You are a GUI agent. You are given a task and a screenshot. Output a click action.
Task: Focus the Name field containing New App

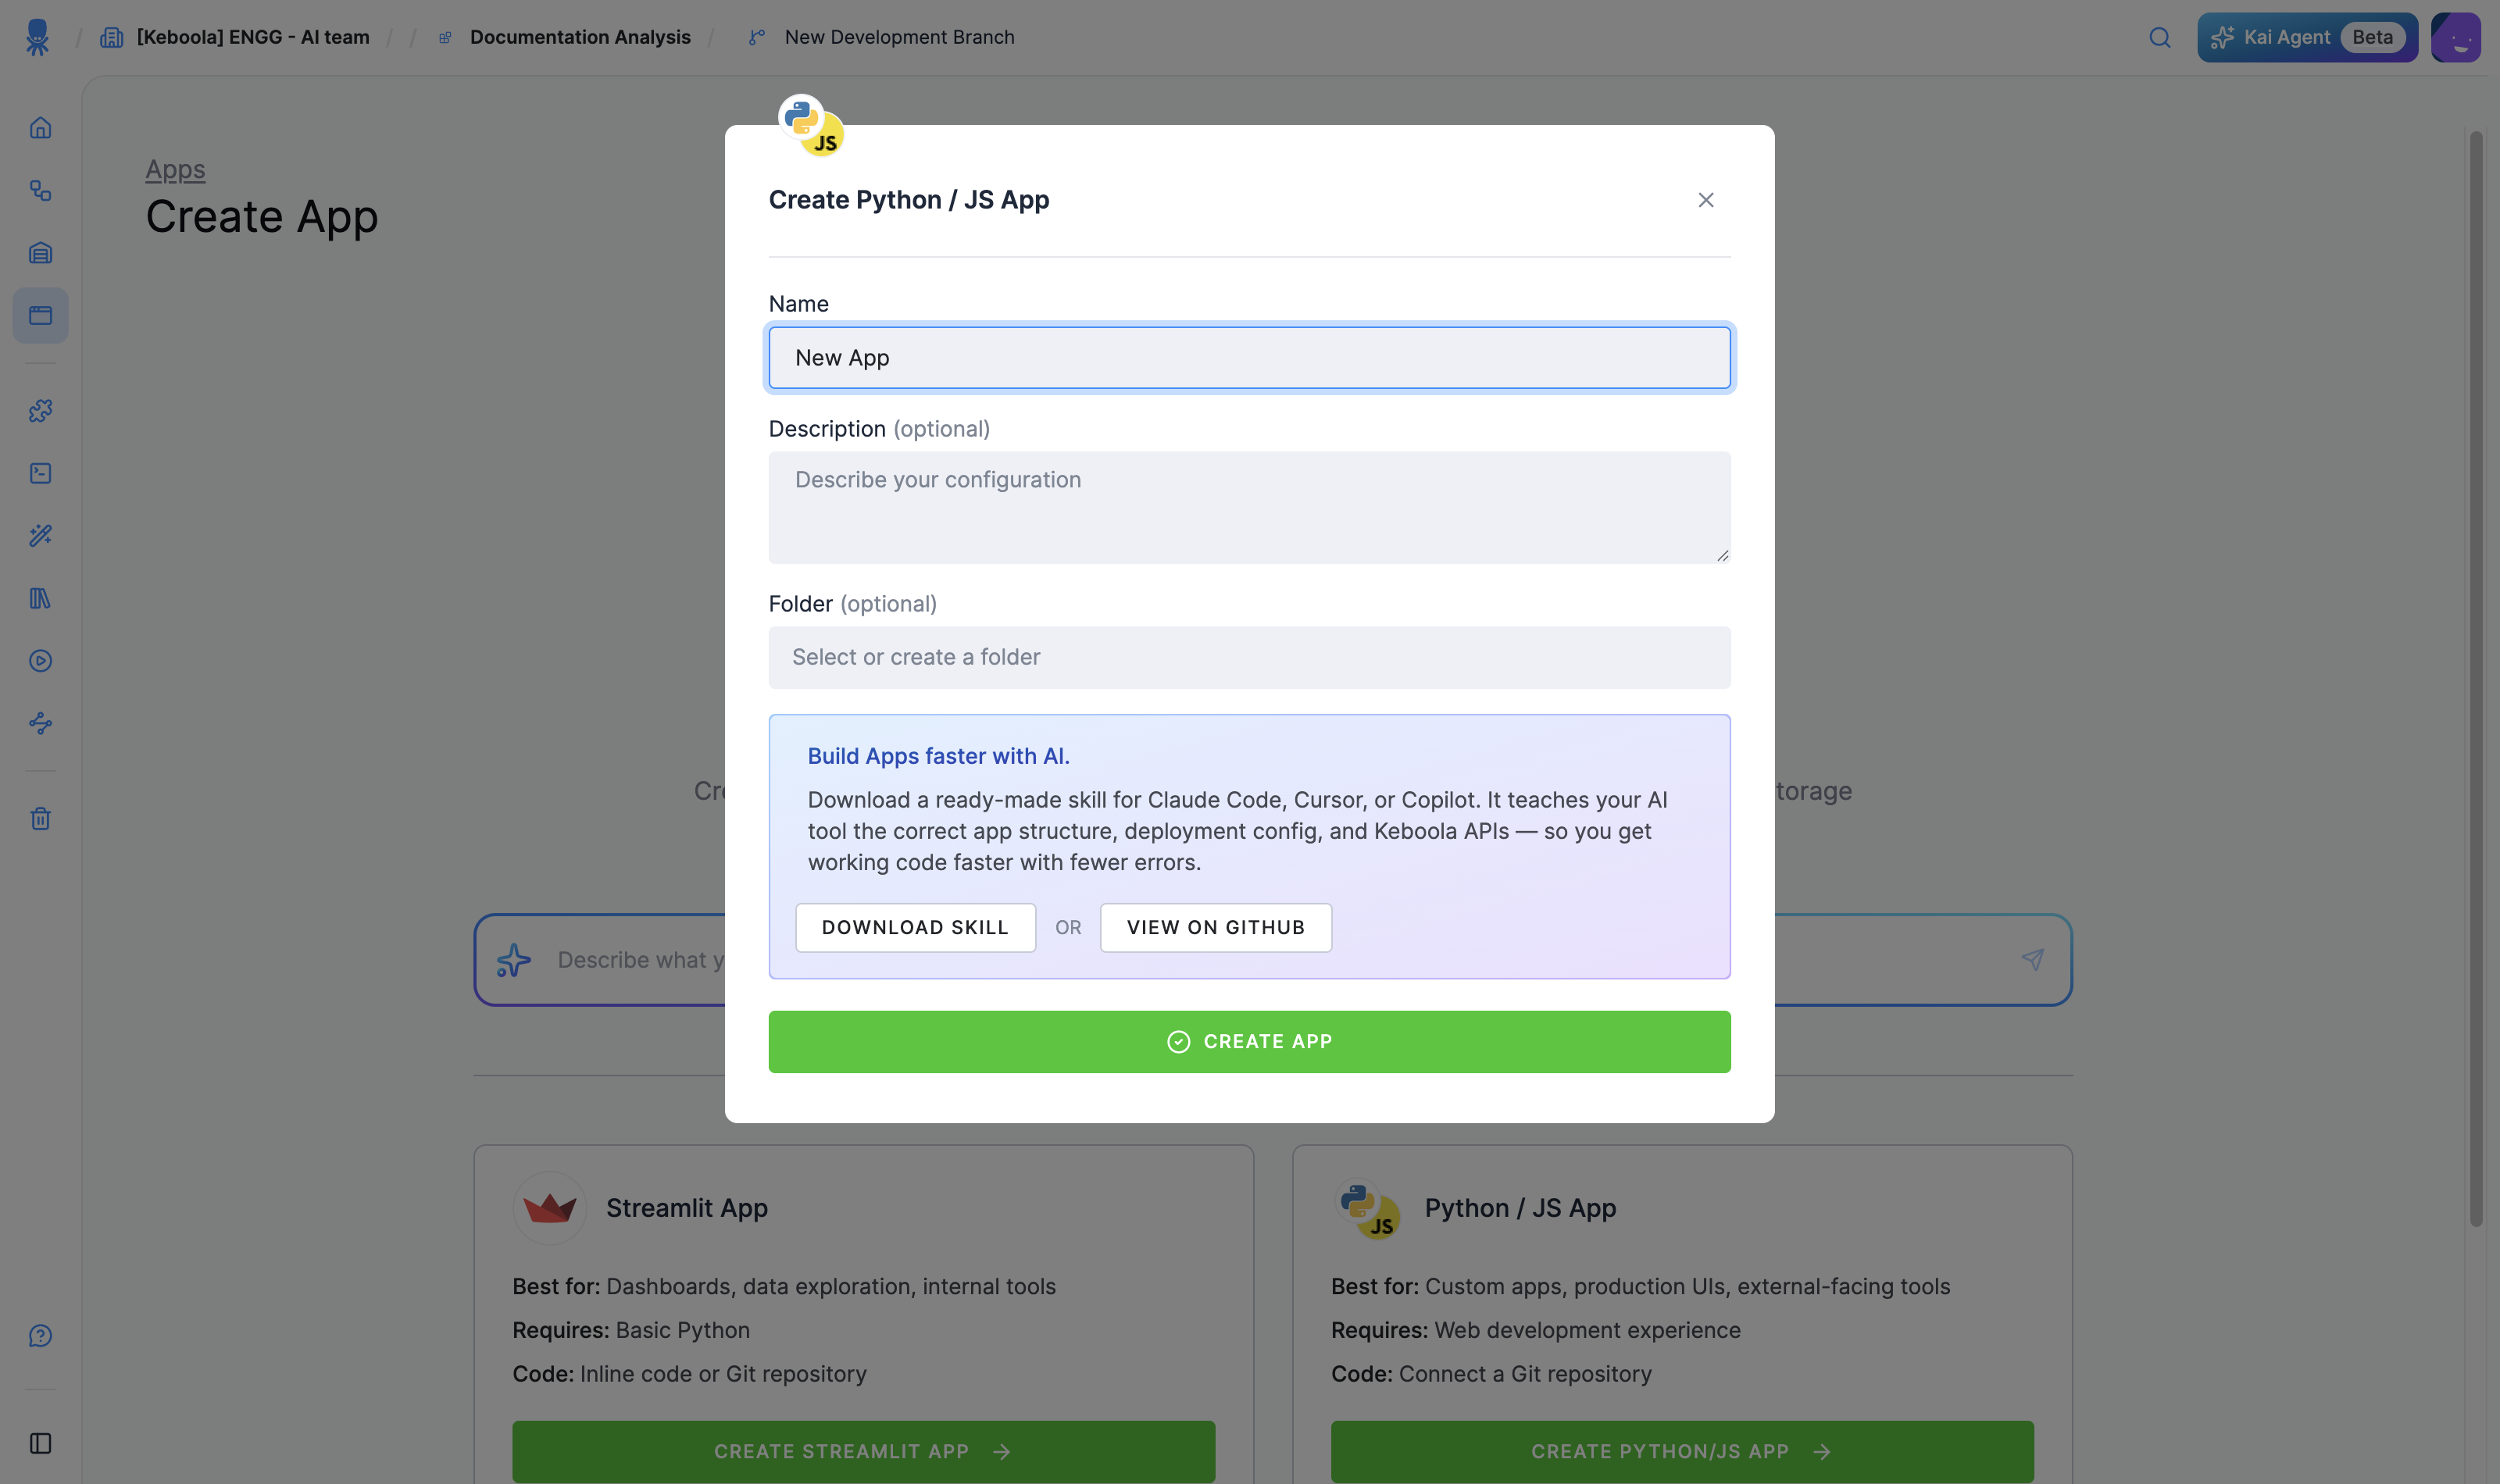pos(1249,358)
